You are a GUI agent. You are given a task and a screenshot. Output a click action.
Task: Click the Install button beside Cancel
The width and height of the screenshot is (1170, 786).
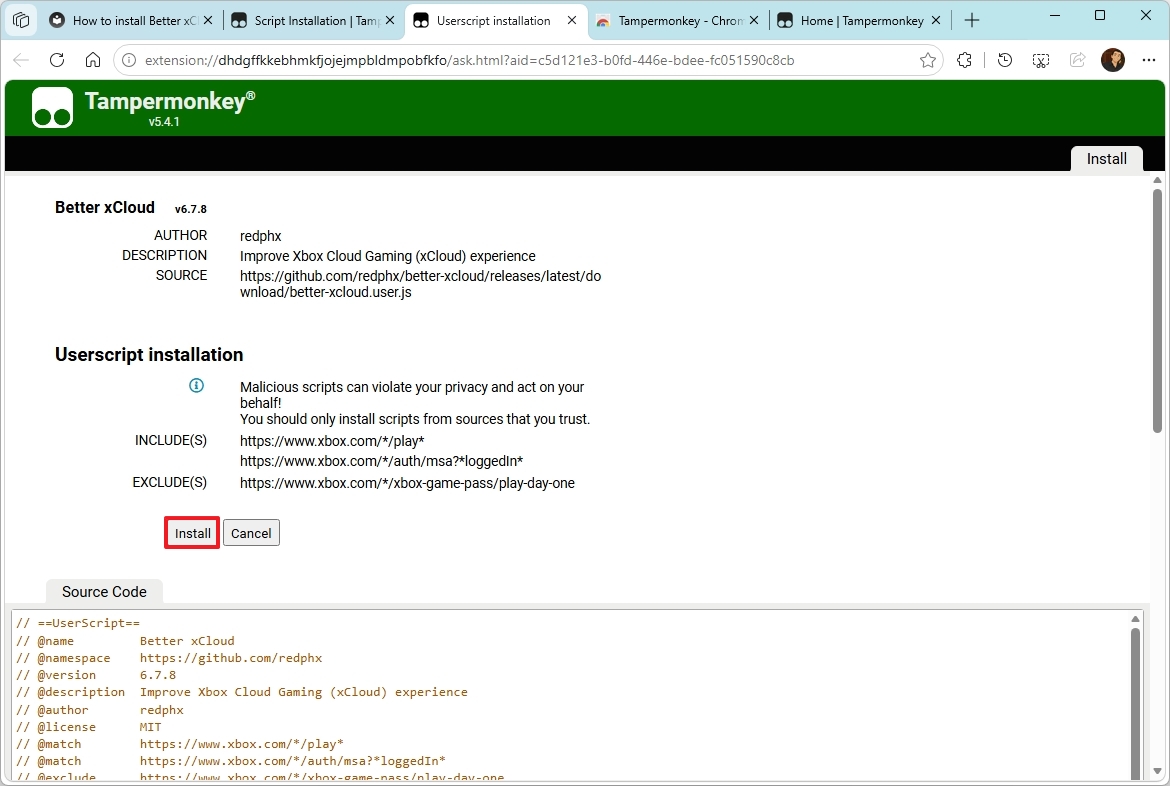(191, 533)
